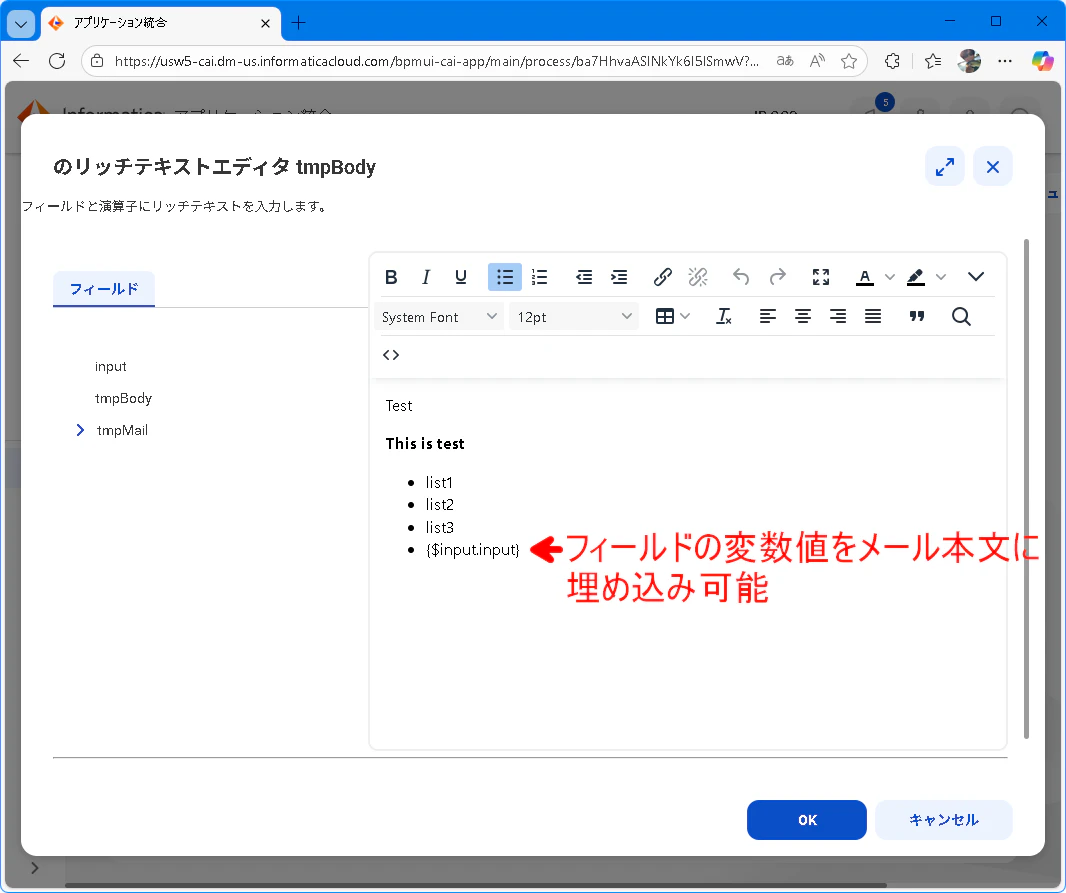Open the System Font dropdown
1066x893 pixels.
click(x=439, y=317)
